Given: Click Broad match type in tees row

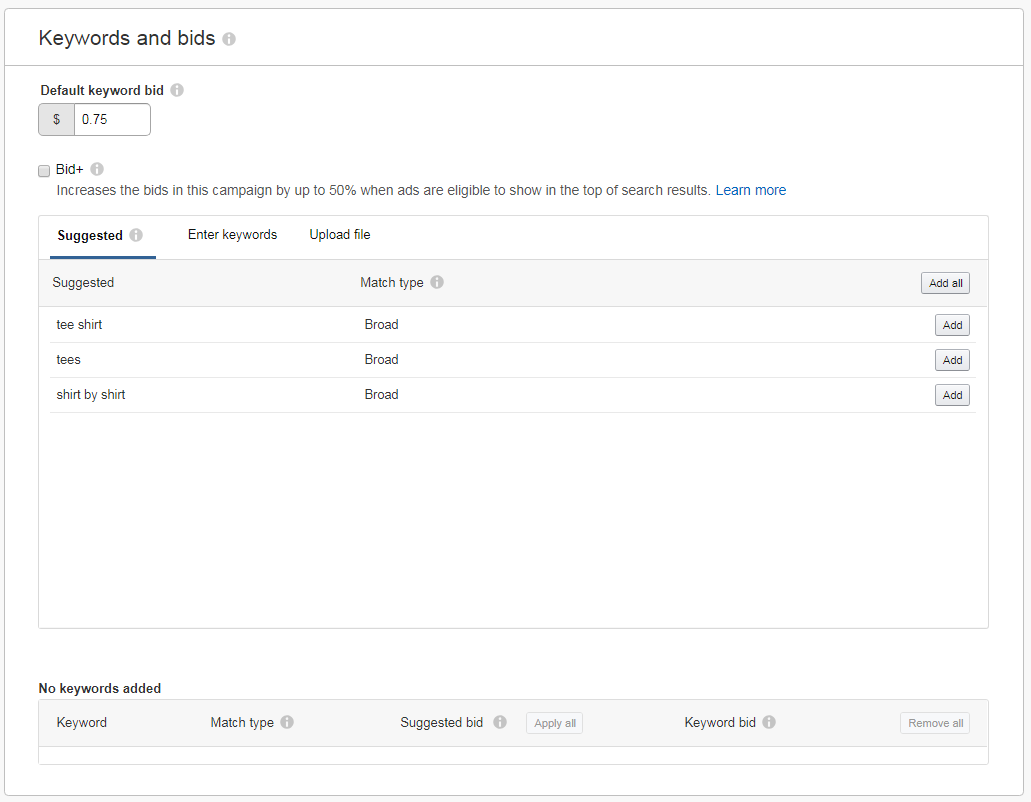Looking at the screenshot, I should pos(381,360).
